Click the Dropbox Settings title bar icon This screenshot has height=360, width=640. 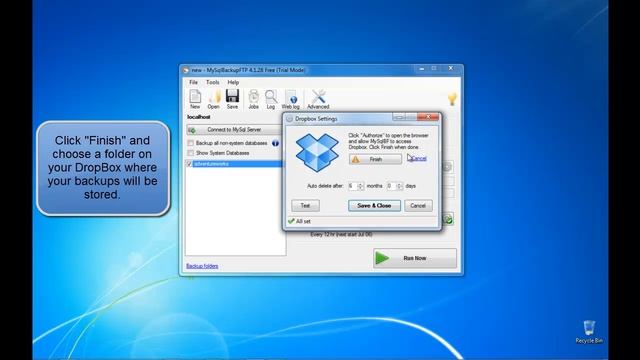[289, 119]
